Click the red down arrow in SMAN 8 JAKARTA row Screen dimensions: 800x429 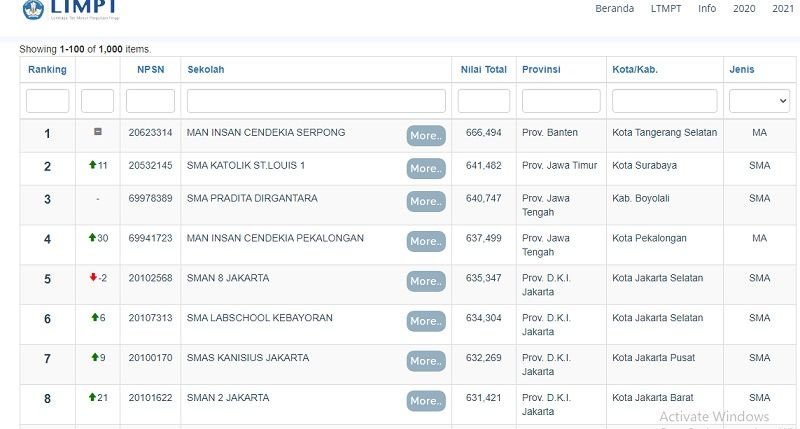pyautogui.click(x=93, y=277)
